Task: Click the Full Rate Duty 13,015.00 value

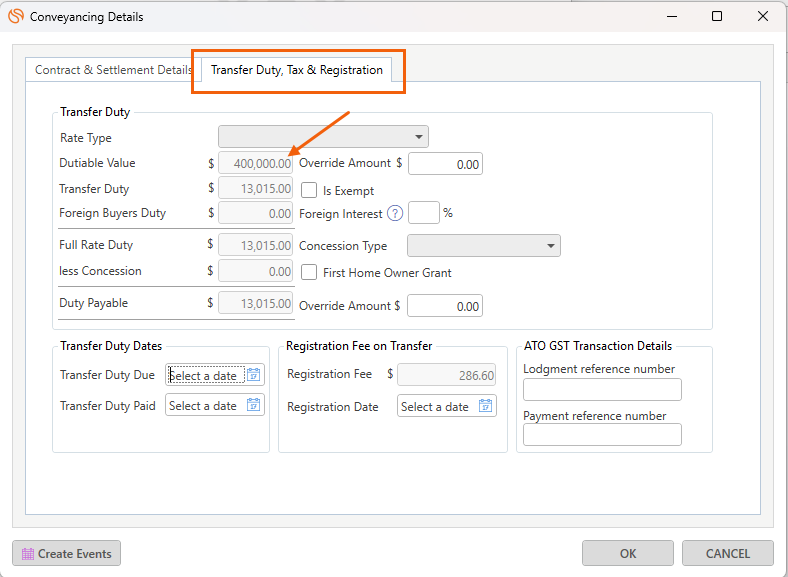Action: [x=255, y=245]
